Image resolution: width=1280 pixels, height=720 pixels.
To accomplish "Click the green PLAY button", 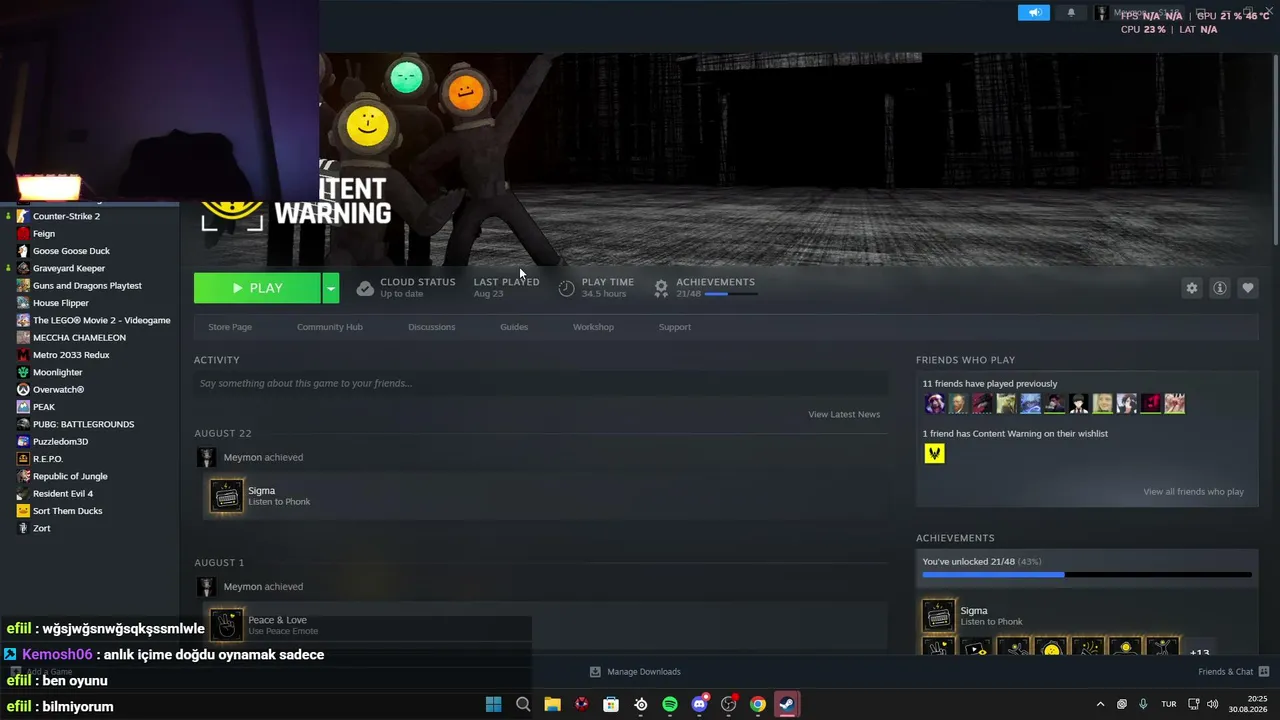I will click(x=257, y=288).
